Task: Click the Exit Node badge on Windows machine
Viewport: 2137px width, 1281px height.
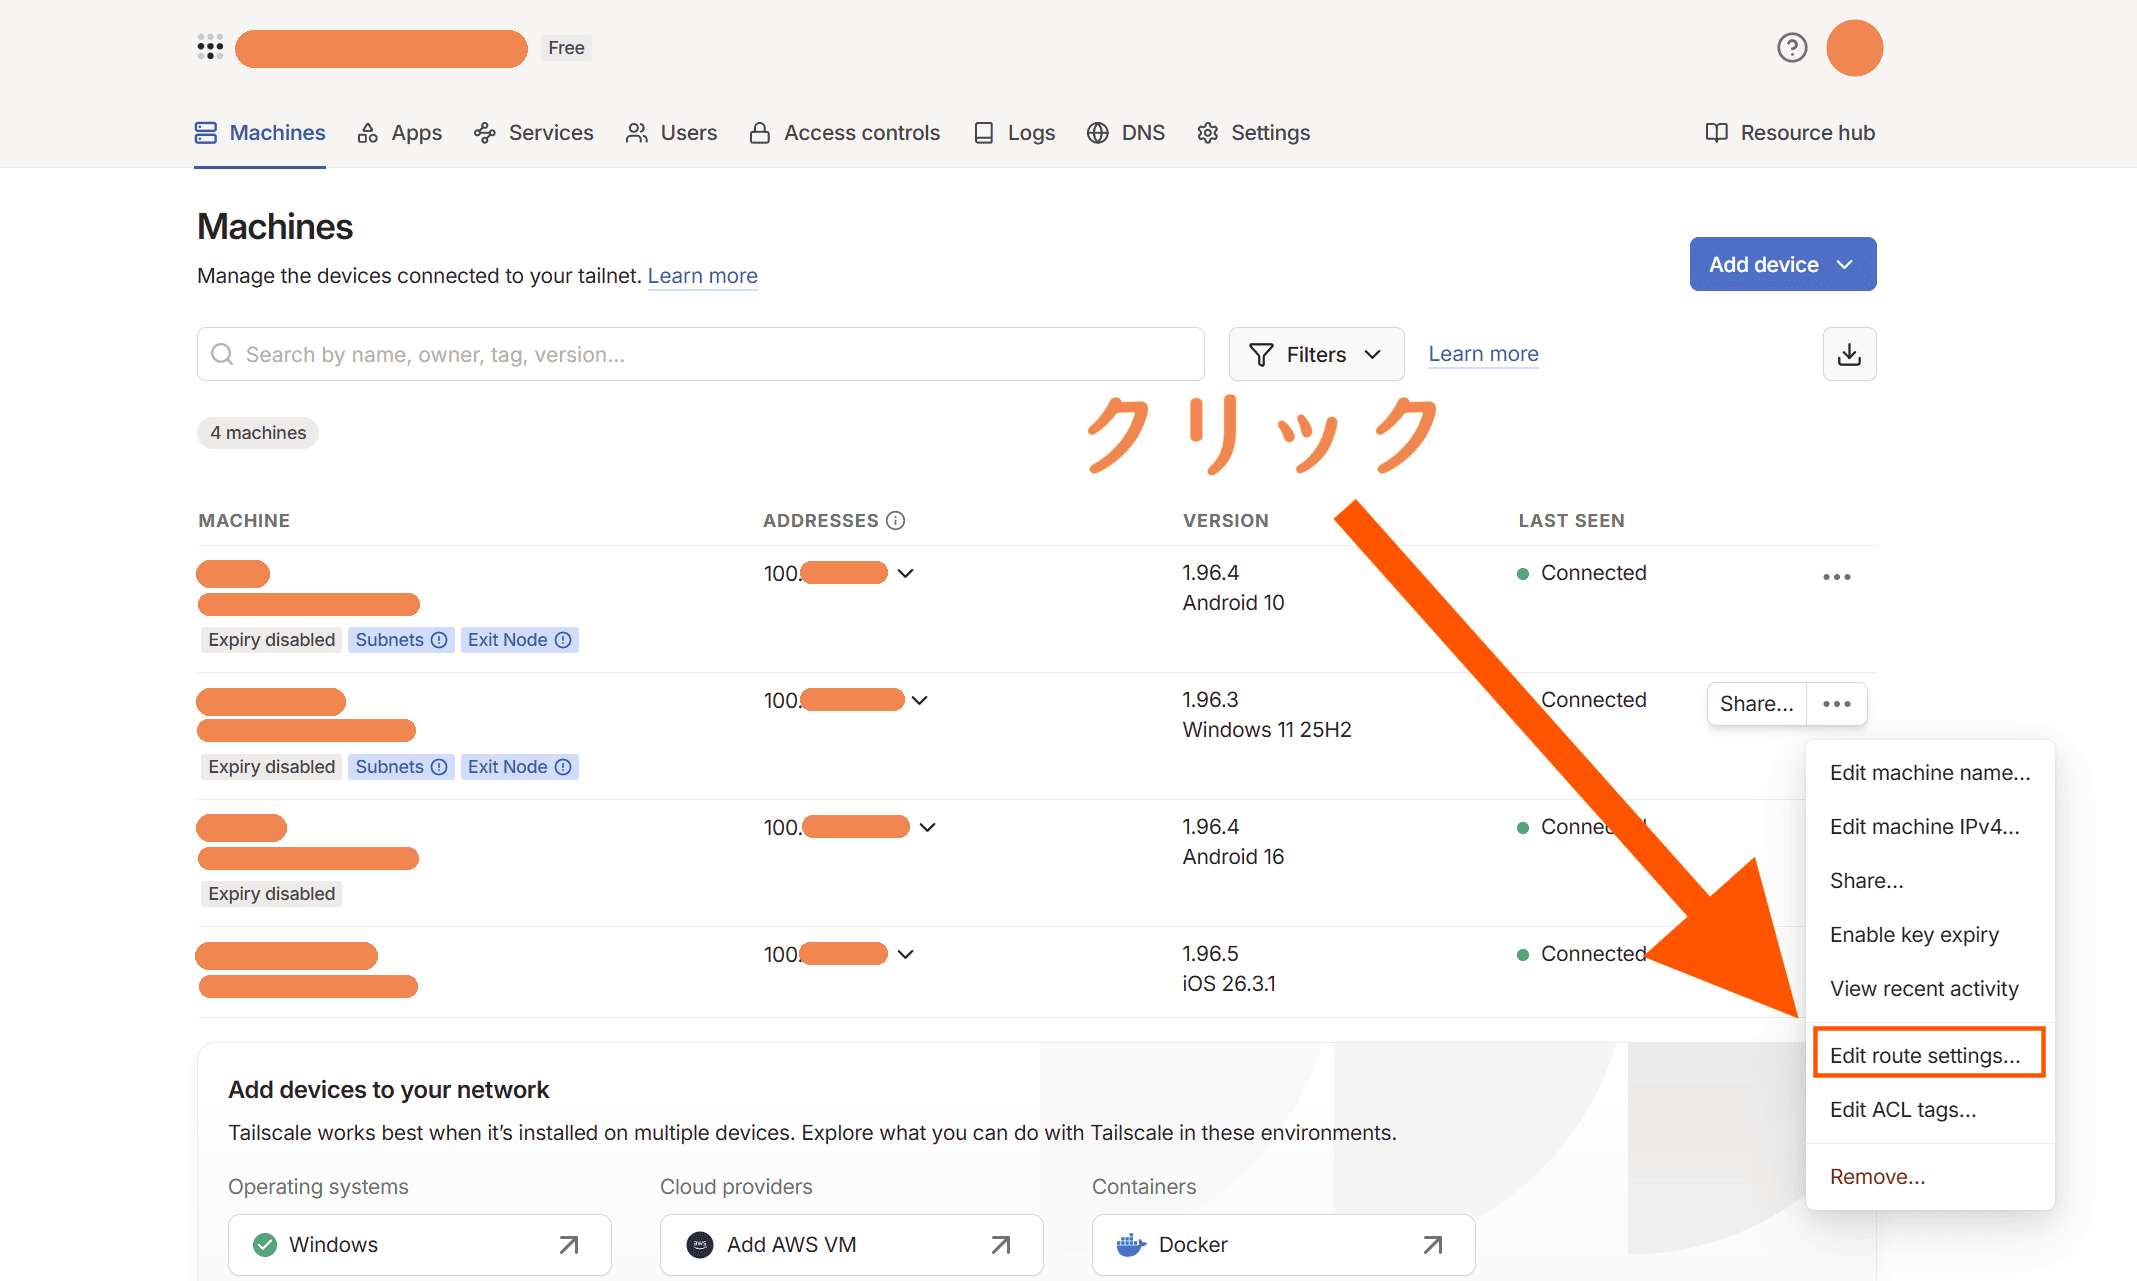Action: click(x=519, y=767)
